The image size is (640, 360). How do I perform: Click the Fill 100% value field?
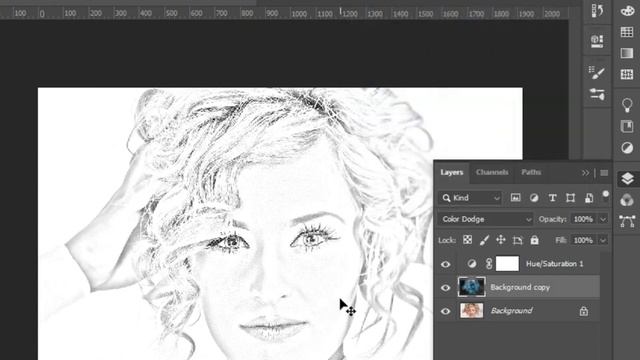(x=583, y=240)
